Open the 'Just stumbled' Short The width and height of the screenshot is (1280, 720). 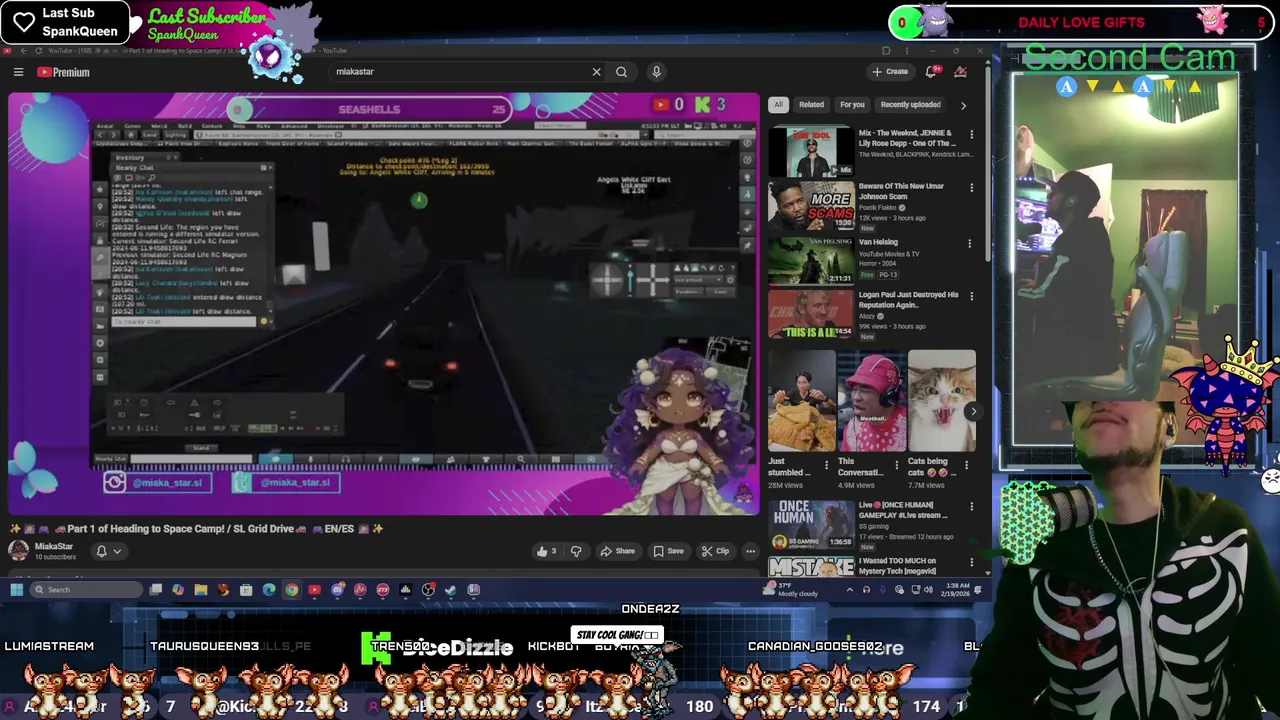click(801, 401)
